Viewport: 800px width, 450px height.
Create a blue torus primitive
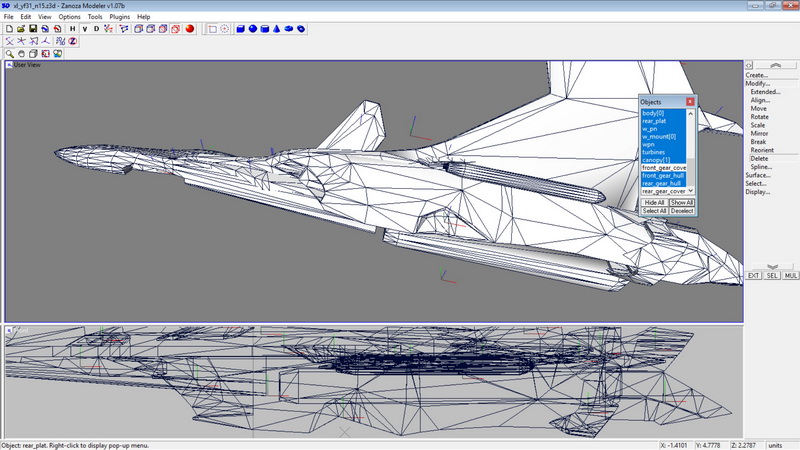point(289,29)
